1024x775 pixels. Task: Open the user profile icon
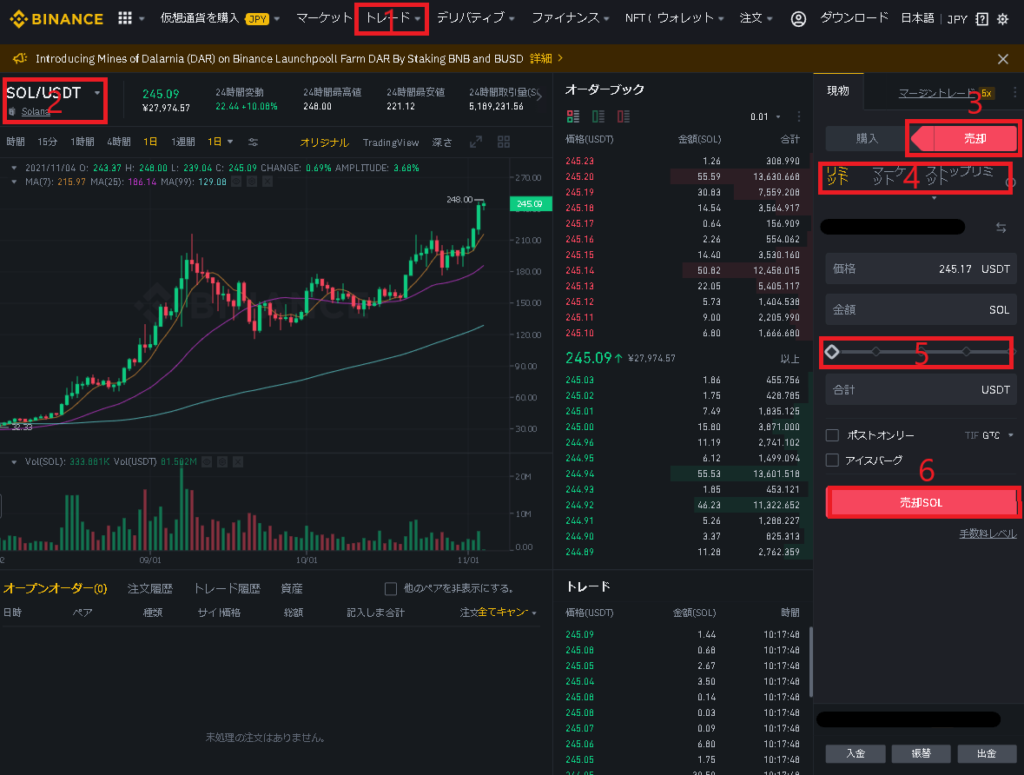pyautogui.click(x=798, y=19)
